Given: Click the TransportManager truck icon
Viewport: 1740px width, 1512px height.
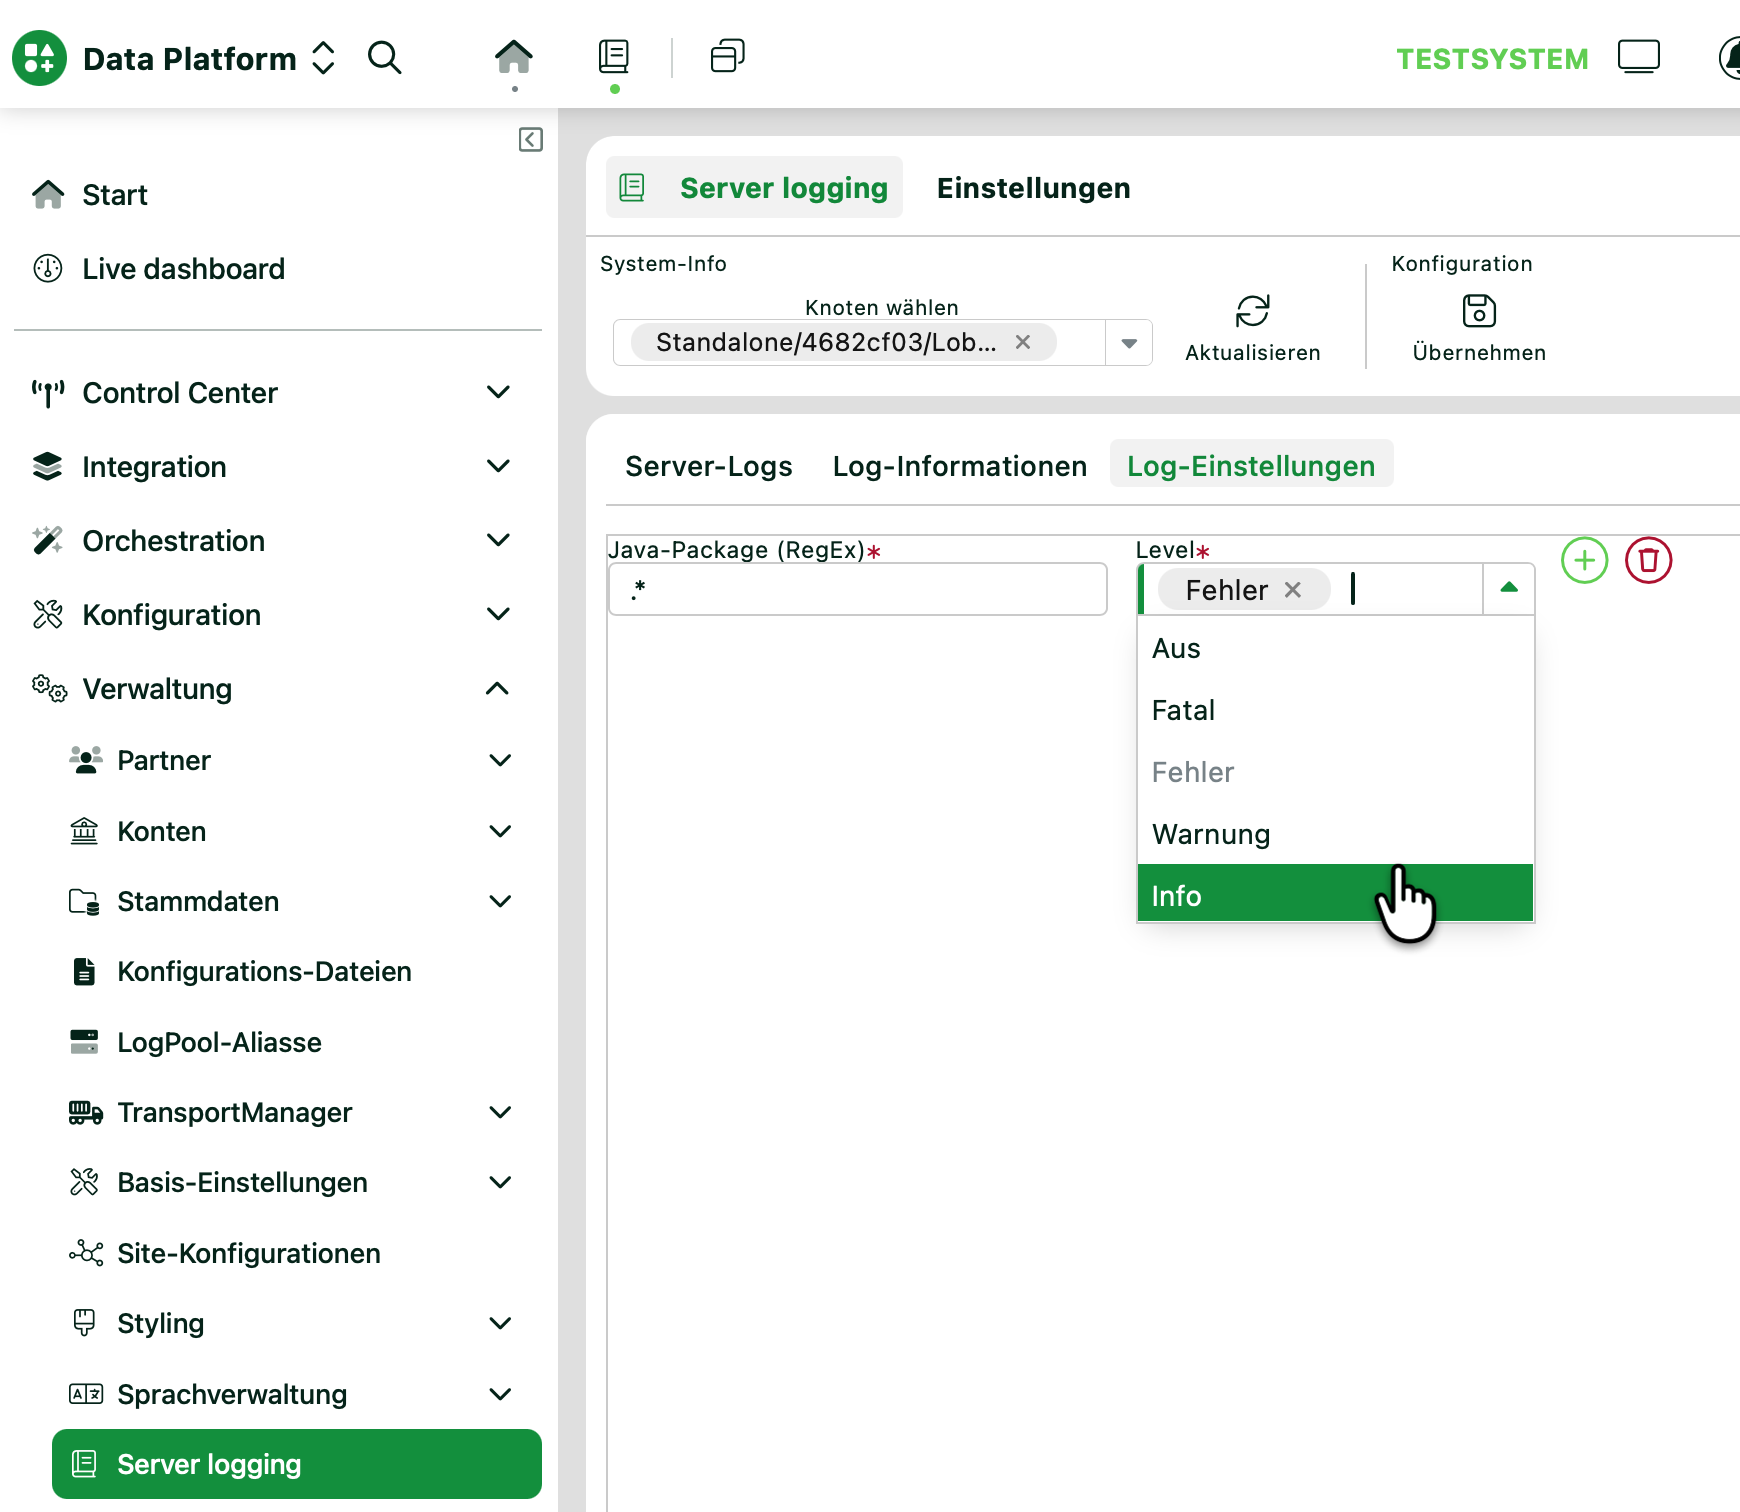Looking at the screenshot, I should click(86, 1112).
